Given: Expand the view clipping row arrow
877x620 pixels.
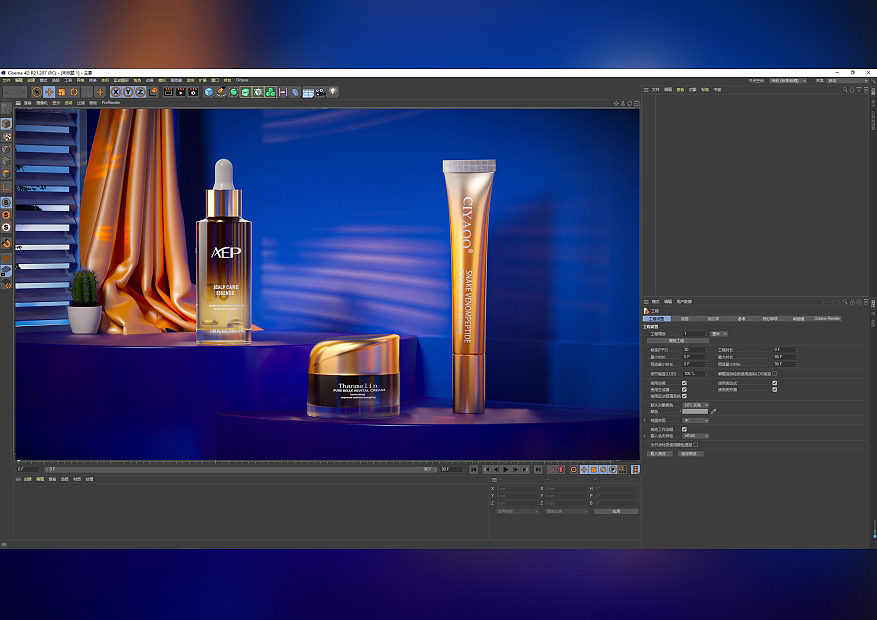Looking at the screenshot, I should 644,420.
